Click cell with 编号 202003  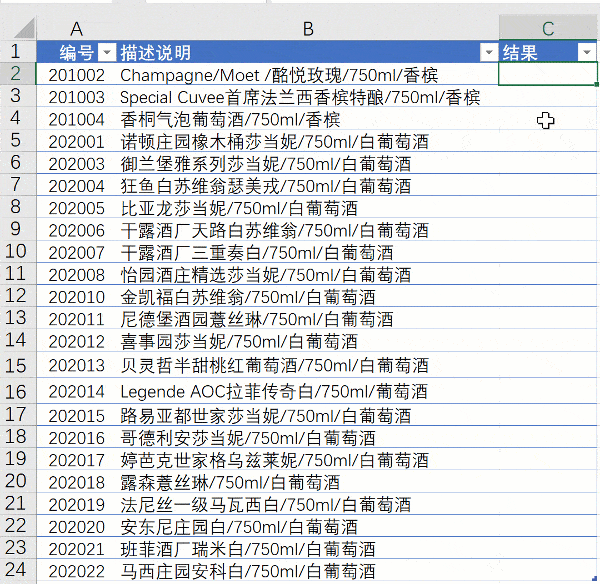coord(77,163)
